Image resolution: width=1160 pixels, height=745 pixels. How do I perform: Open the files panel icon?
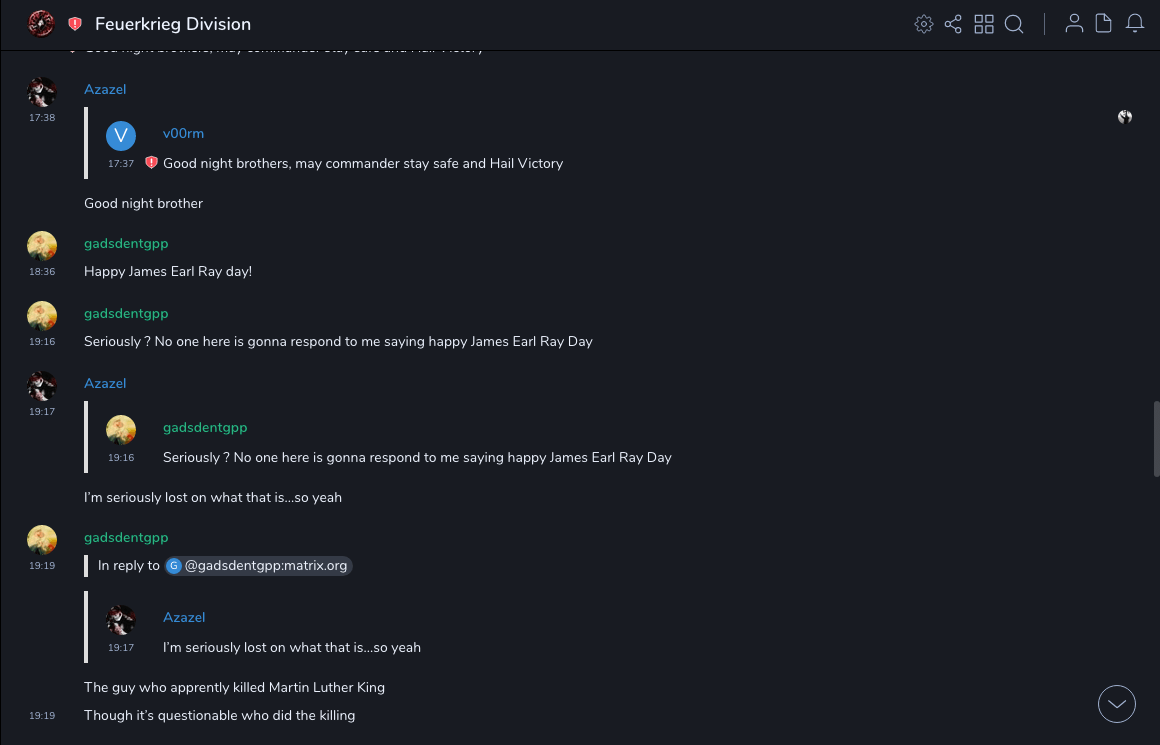tap(1104, 24)
